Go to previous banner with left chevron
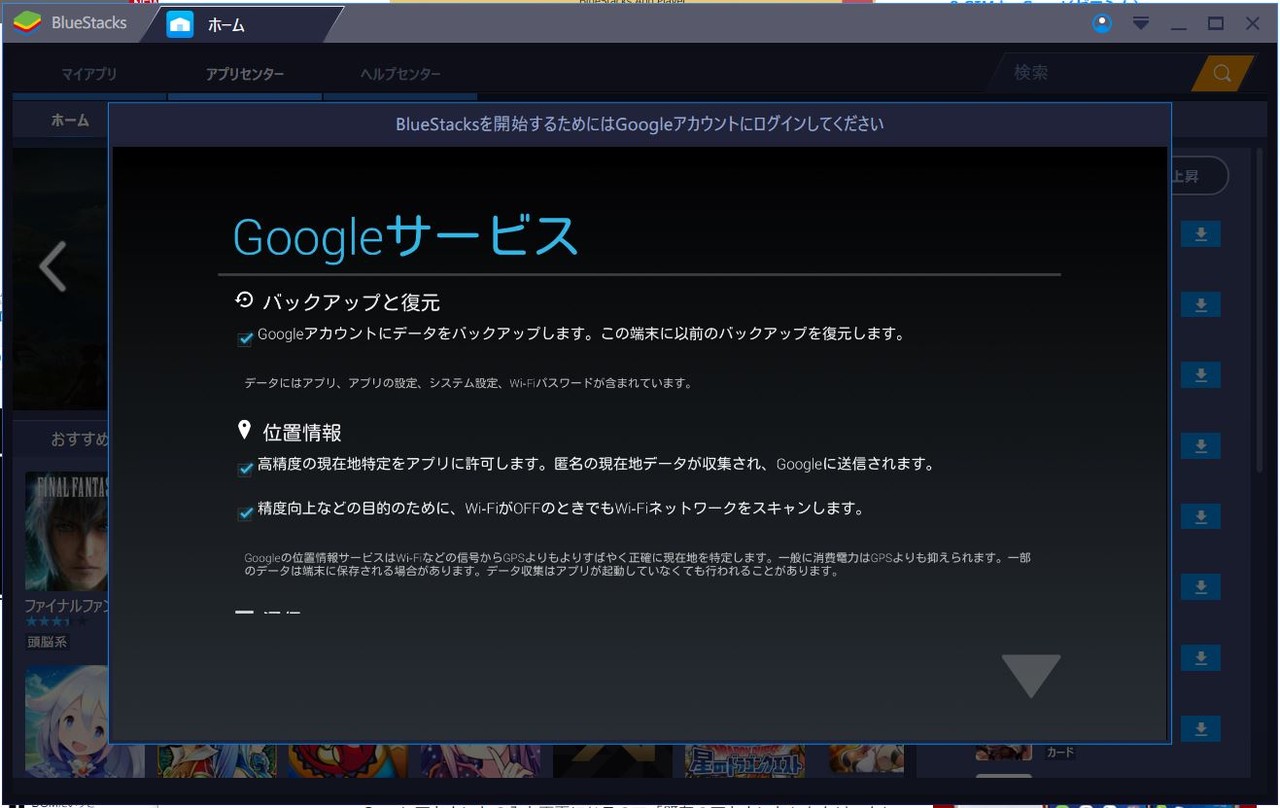 click(x=52, y=267)
